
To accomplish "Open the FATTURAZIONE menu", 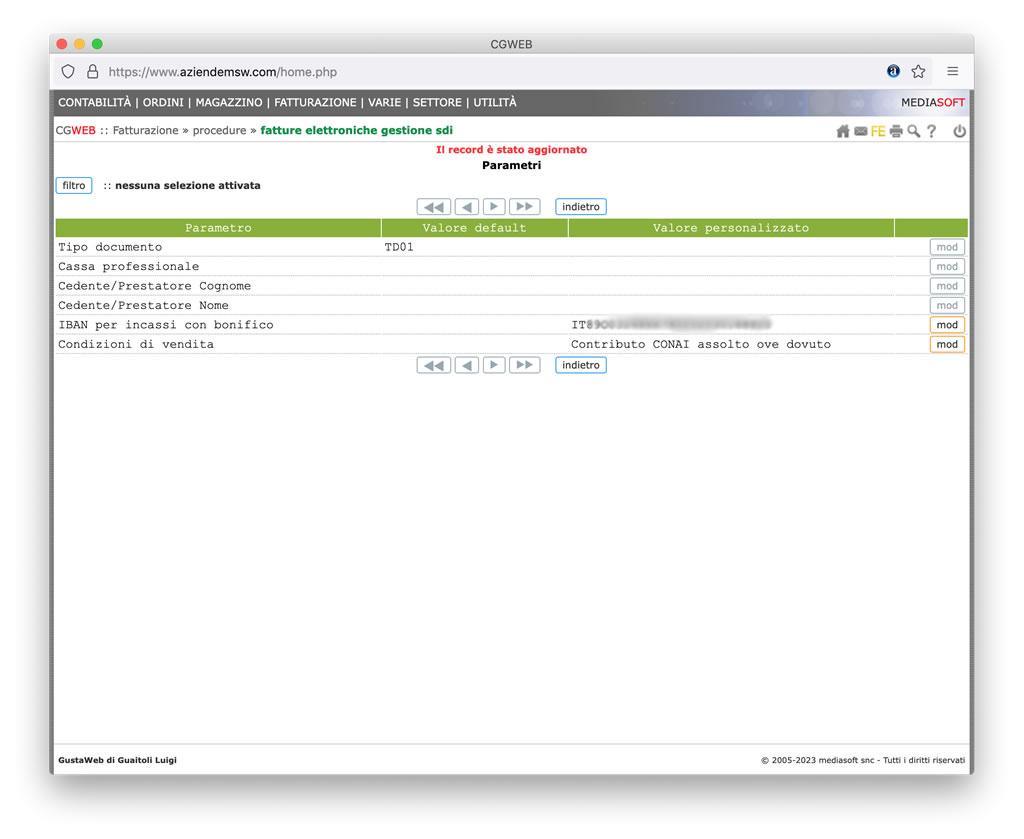I will click(315, 103).
